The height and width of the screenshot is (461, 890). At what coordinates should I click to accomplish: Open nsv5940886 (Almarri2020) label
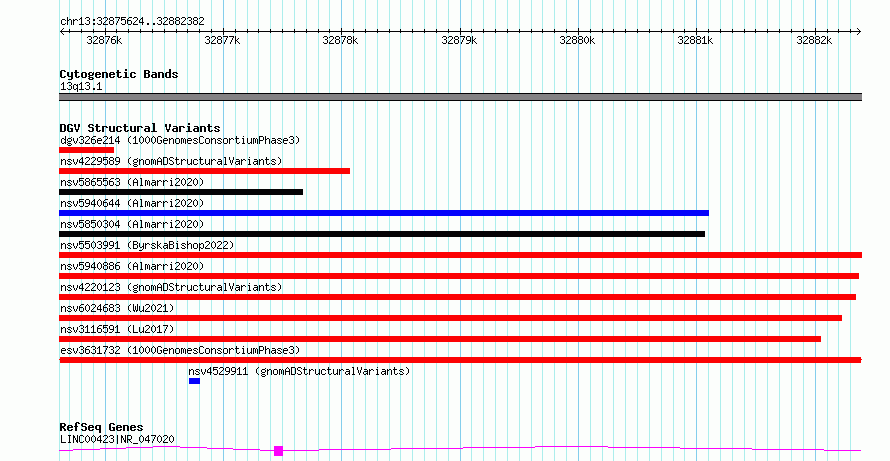point(132,266)
